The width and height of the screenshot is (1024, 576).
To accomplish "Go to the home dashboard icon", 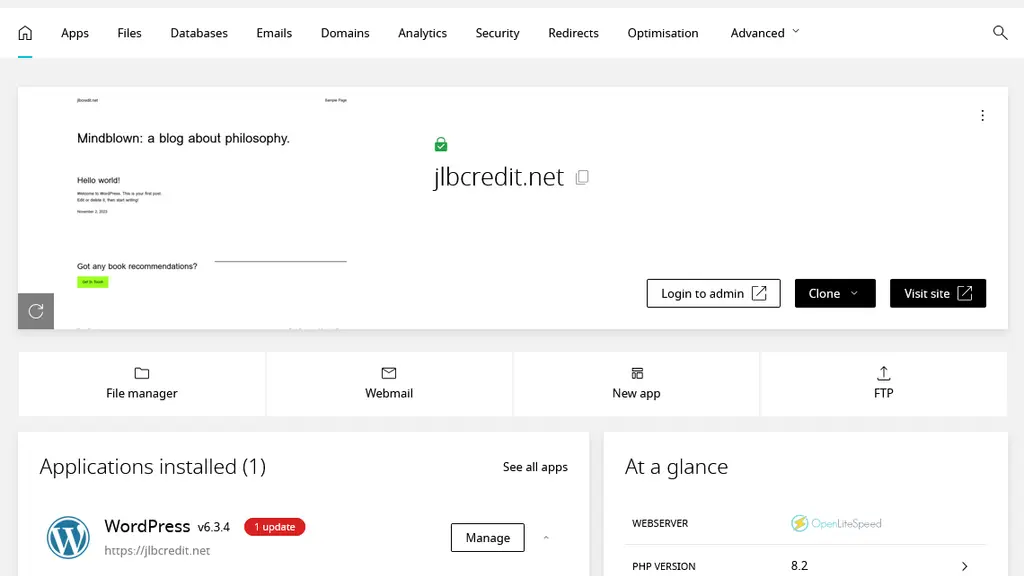I will tap(25, 33).
